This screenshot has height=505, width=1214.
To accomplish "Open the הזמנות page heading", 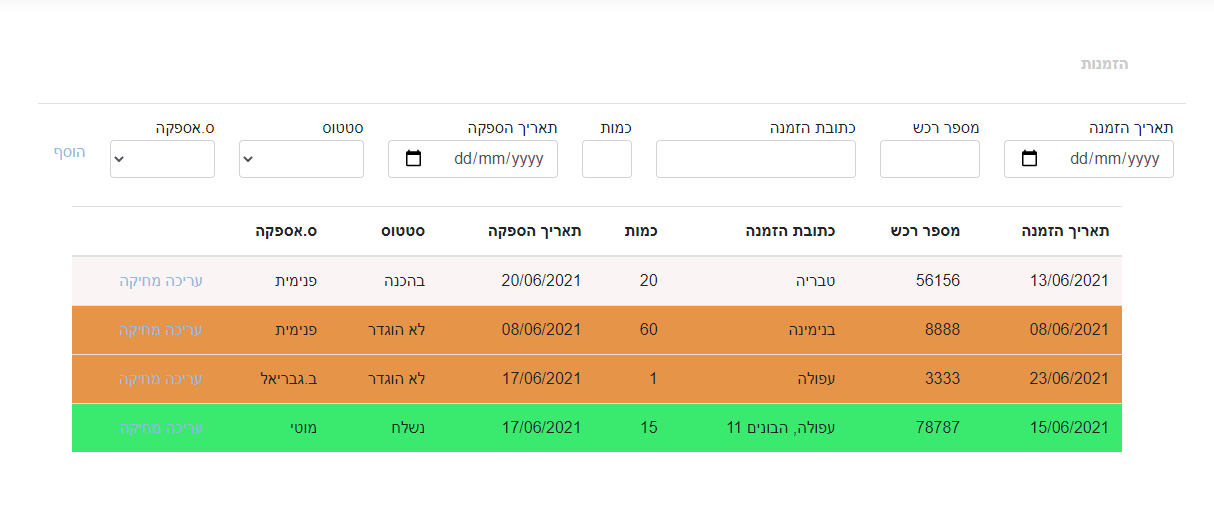I will pos(1104,64).
